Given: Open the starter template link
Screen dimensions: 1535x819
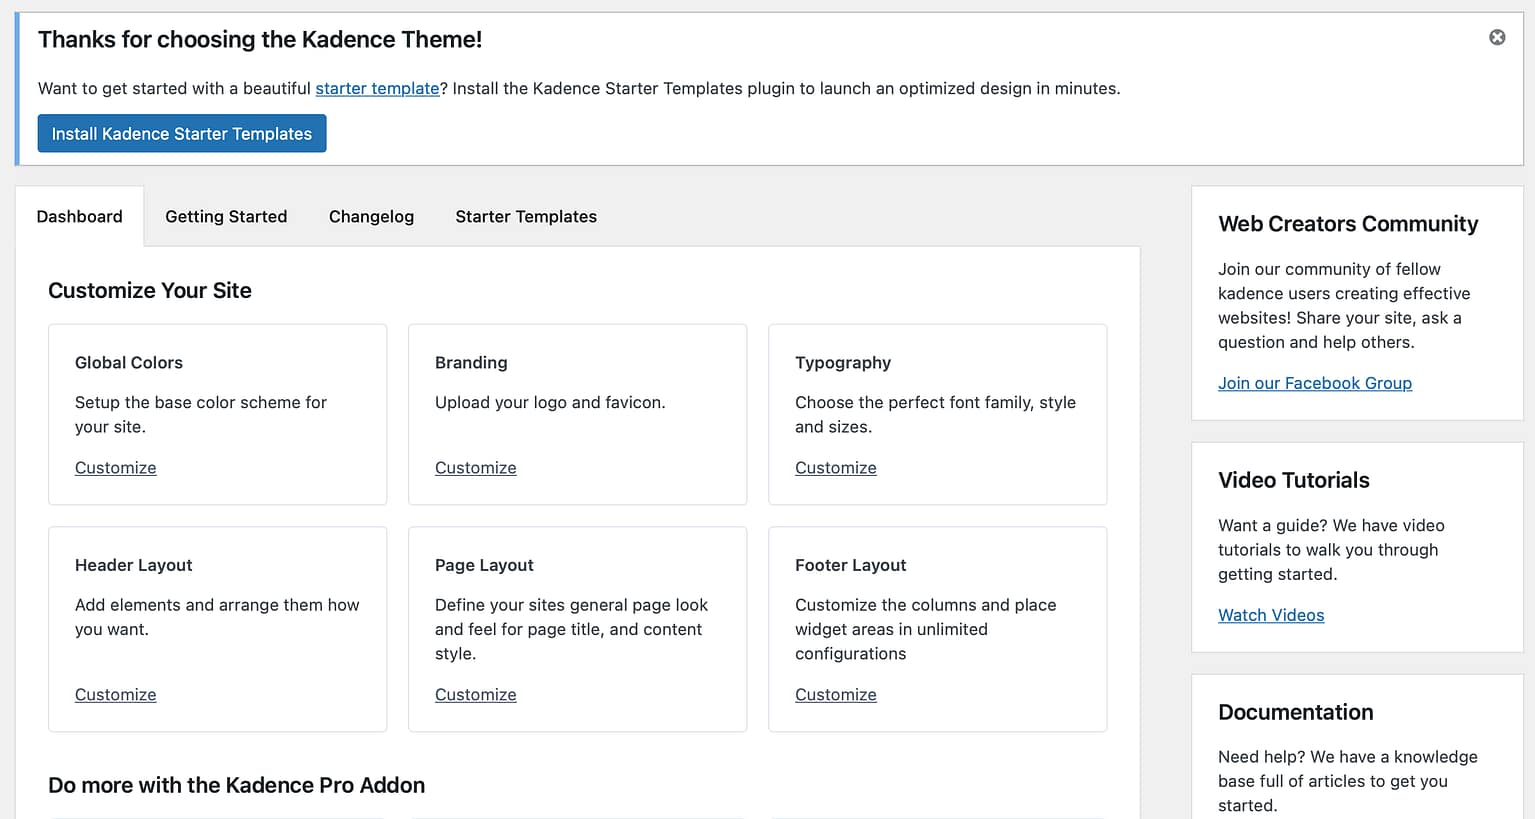Looking at the screenshot, I should coord(377,88).
